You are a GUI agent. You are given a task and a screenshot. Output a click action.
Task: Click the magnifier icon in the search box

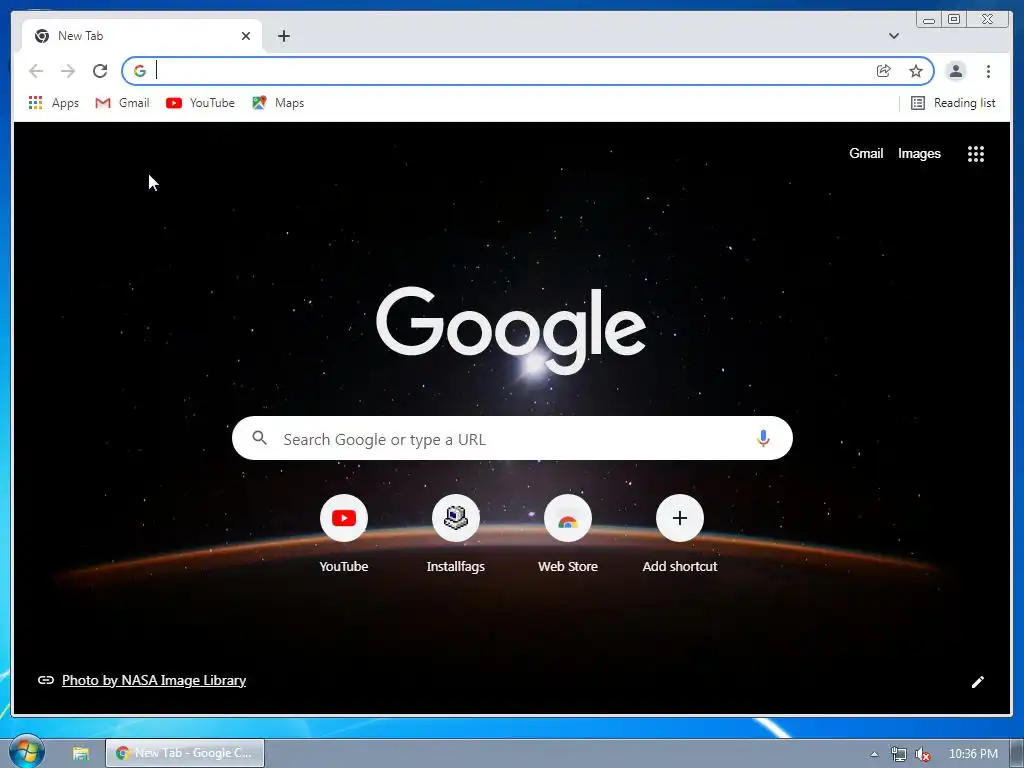point(259,438)
